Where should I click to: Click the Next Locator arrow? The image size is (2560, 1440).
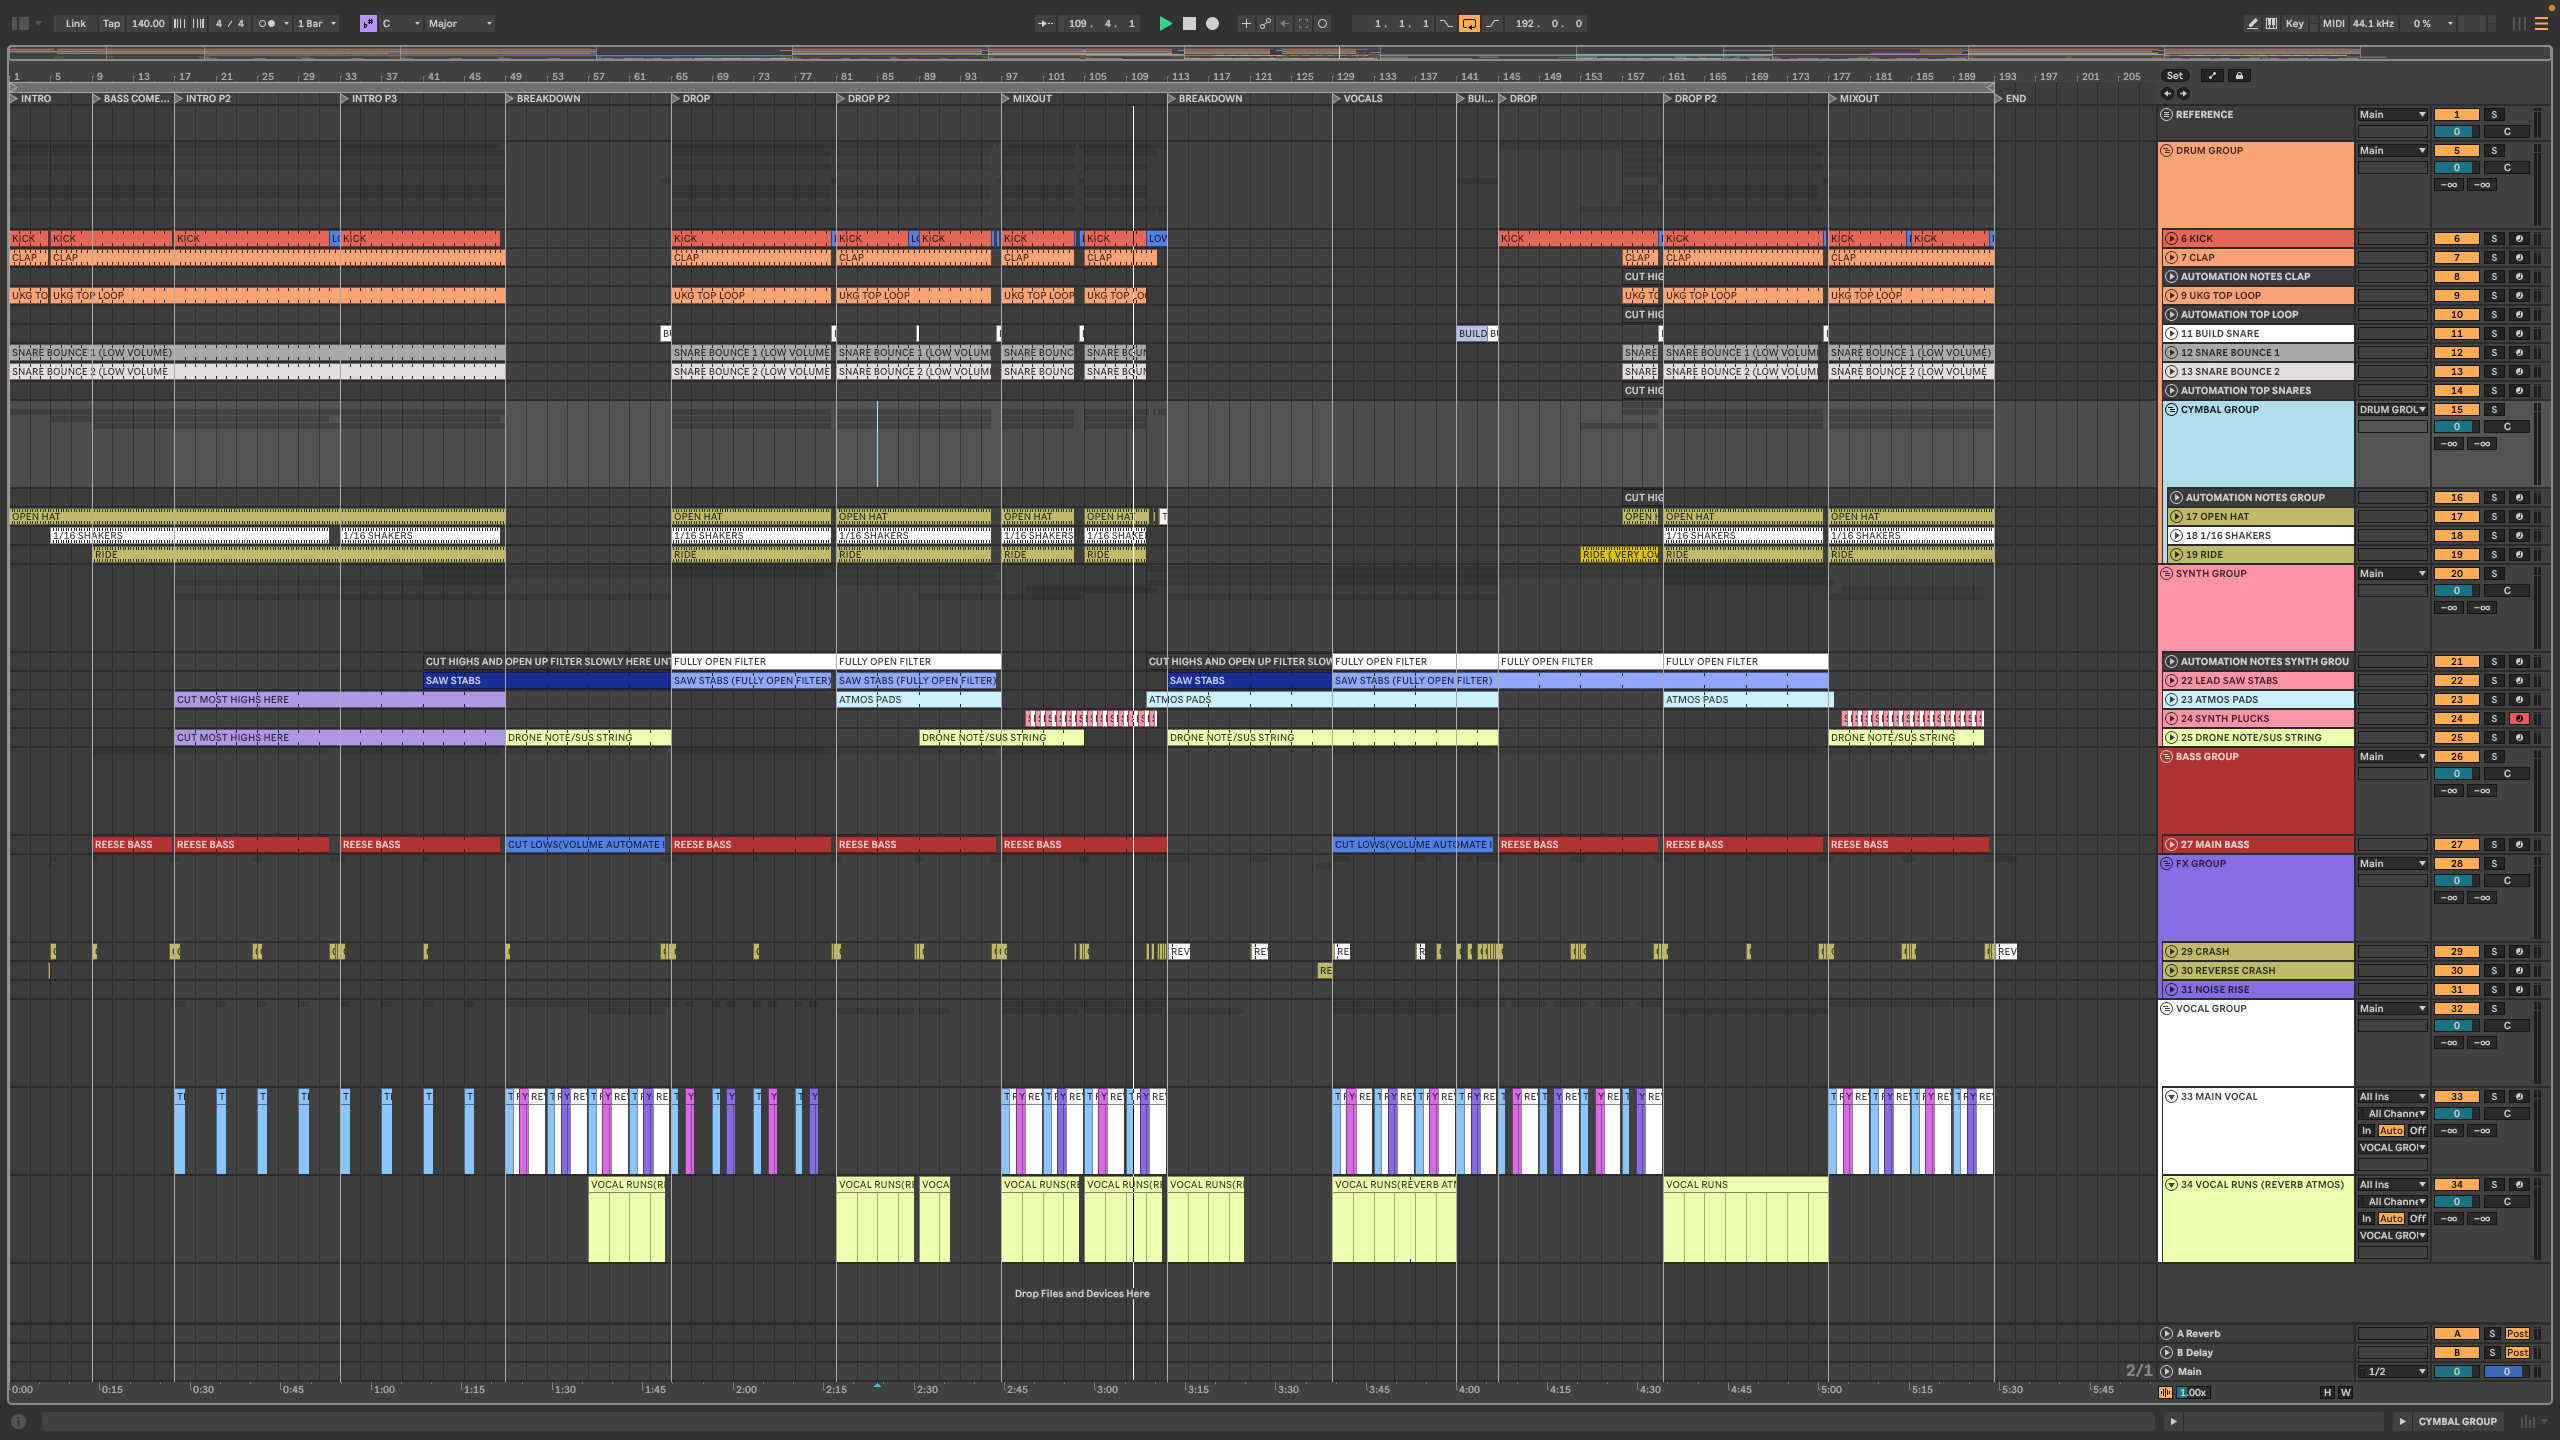[x=2183, y=93]
